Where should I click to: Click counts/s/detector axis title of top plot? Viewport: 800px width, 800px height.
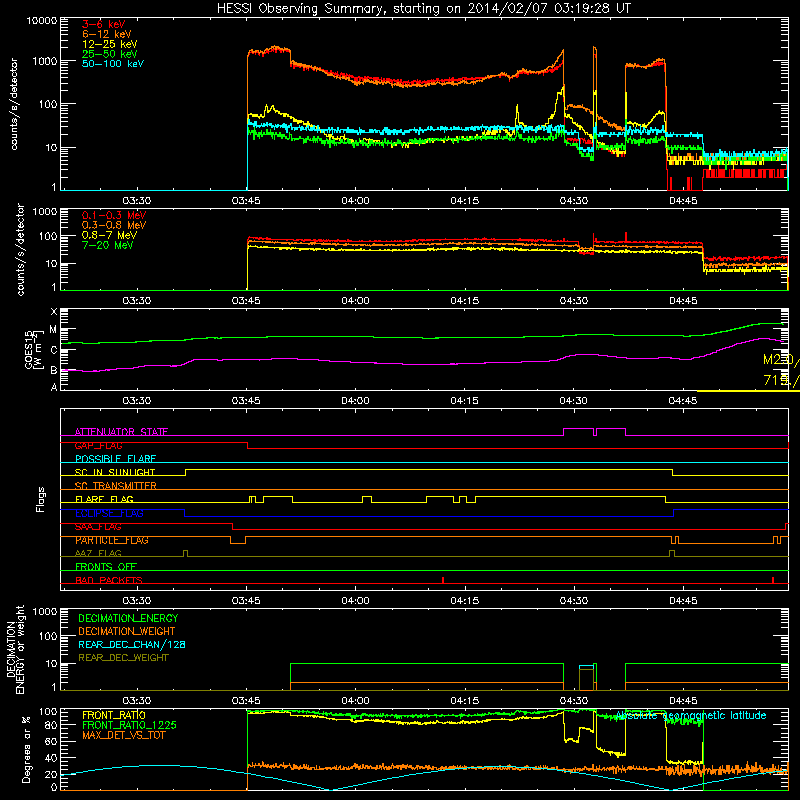(13, 104)
